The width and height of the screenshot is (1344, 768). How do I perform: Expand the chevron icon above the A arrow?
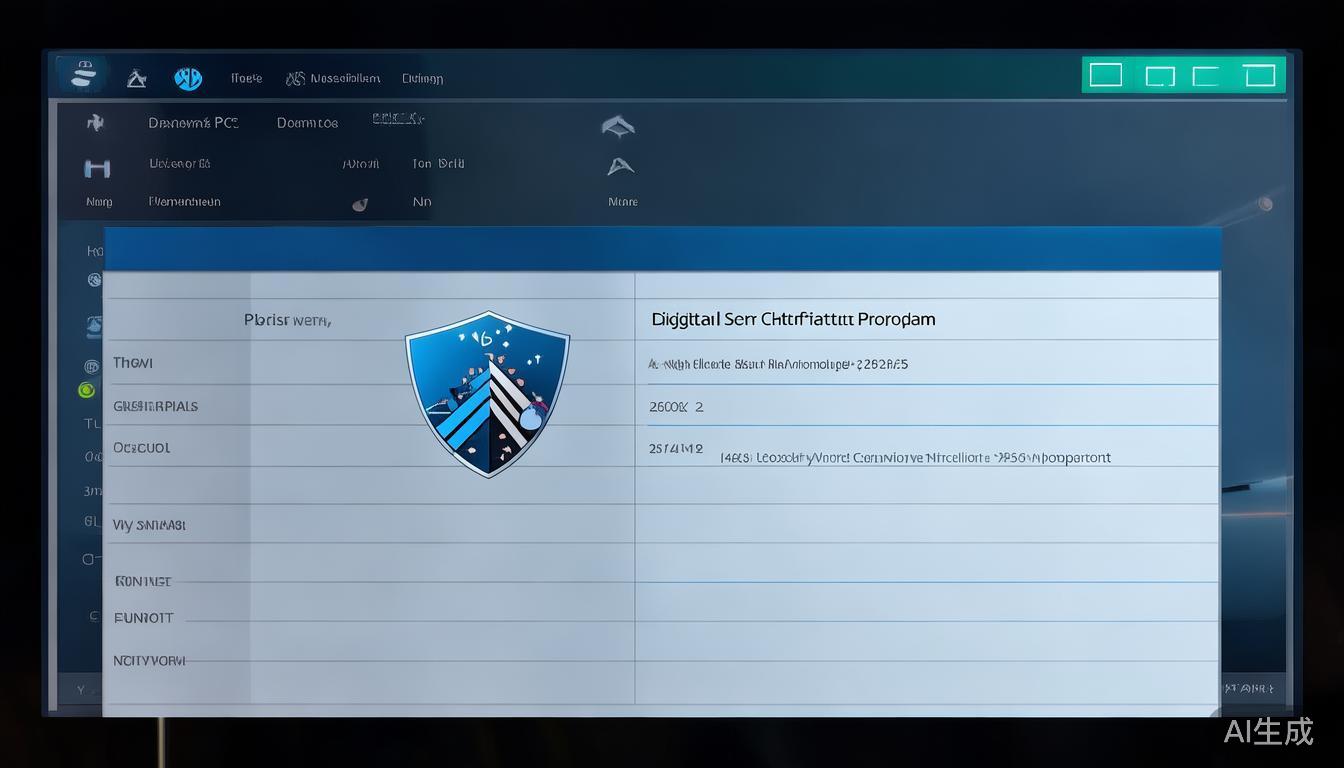click(618, 127)
